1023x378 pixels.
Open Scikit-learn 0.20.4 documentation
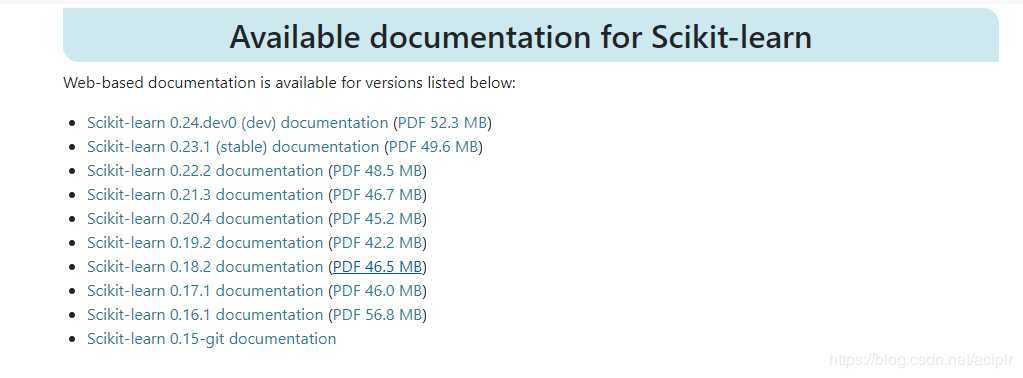[x=205, y=219]
